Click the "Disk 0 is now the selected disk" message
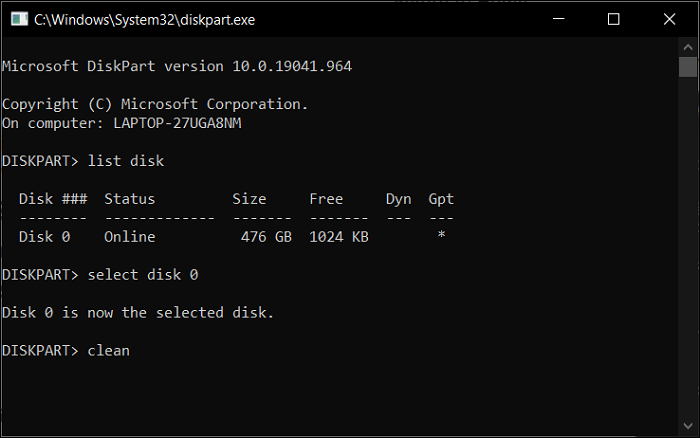 [x=138, y=313]
